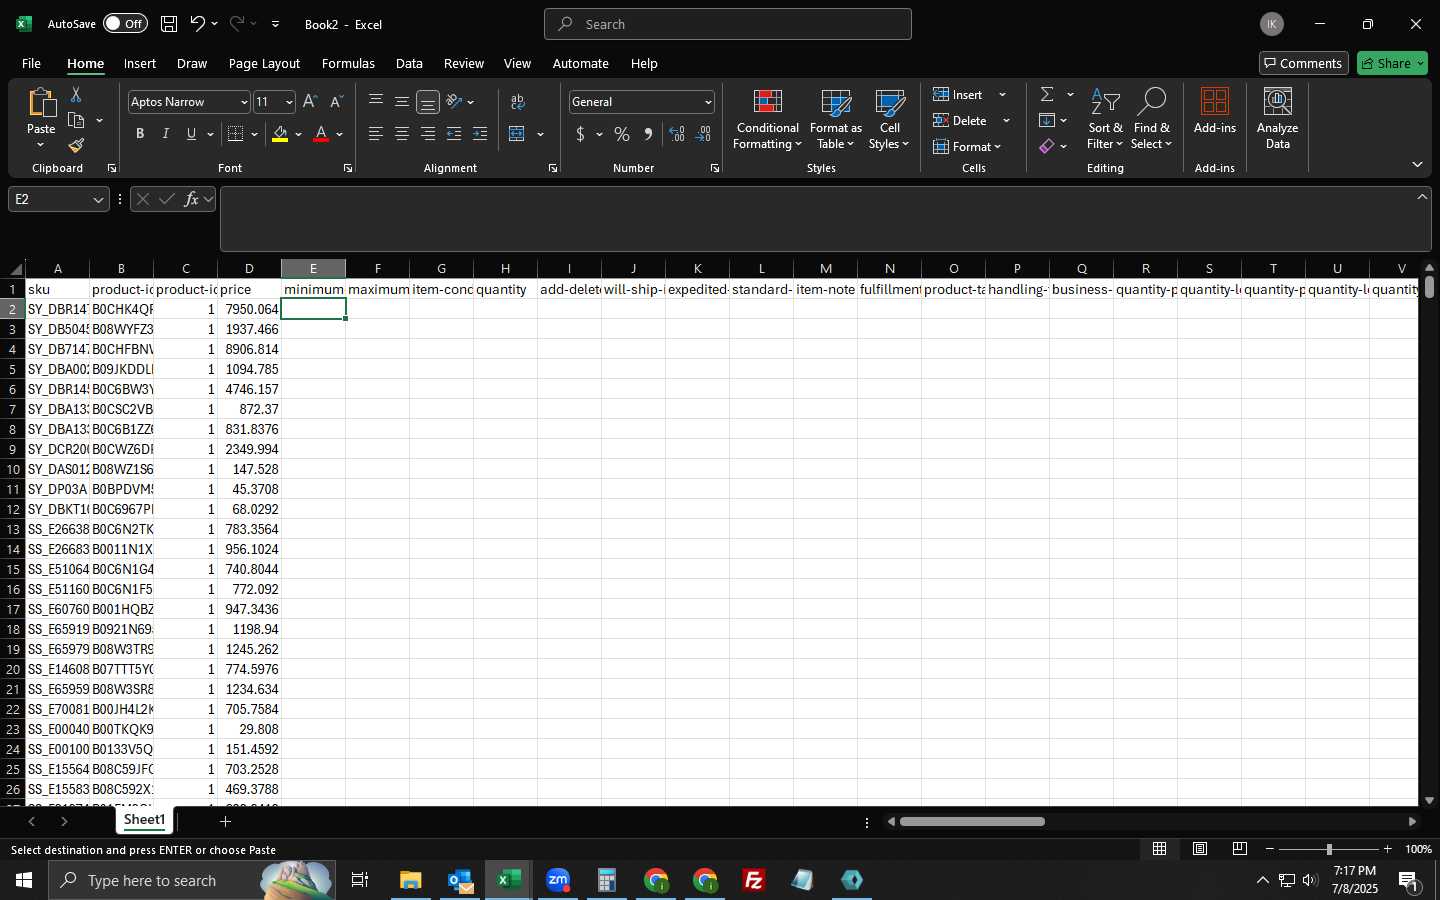Click the Paste clipboard icon

coord(41,102)
